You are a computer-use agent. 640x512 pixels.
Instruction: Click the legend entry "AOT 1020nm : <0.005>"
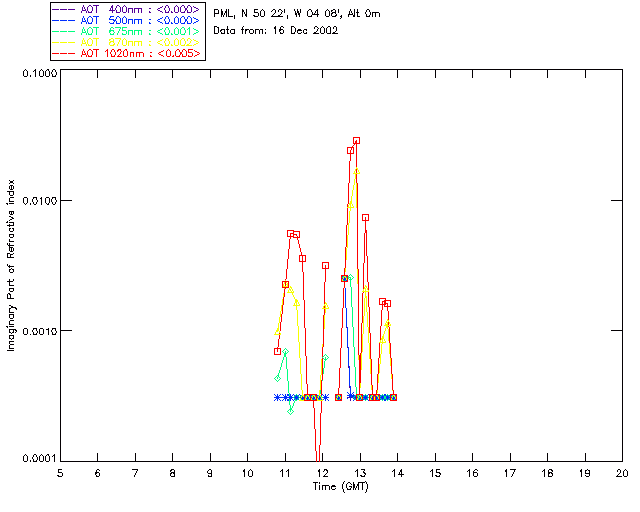click(126, 53)
